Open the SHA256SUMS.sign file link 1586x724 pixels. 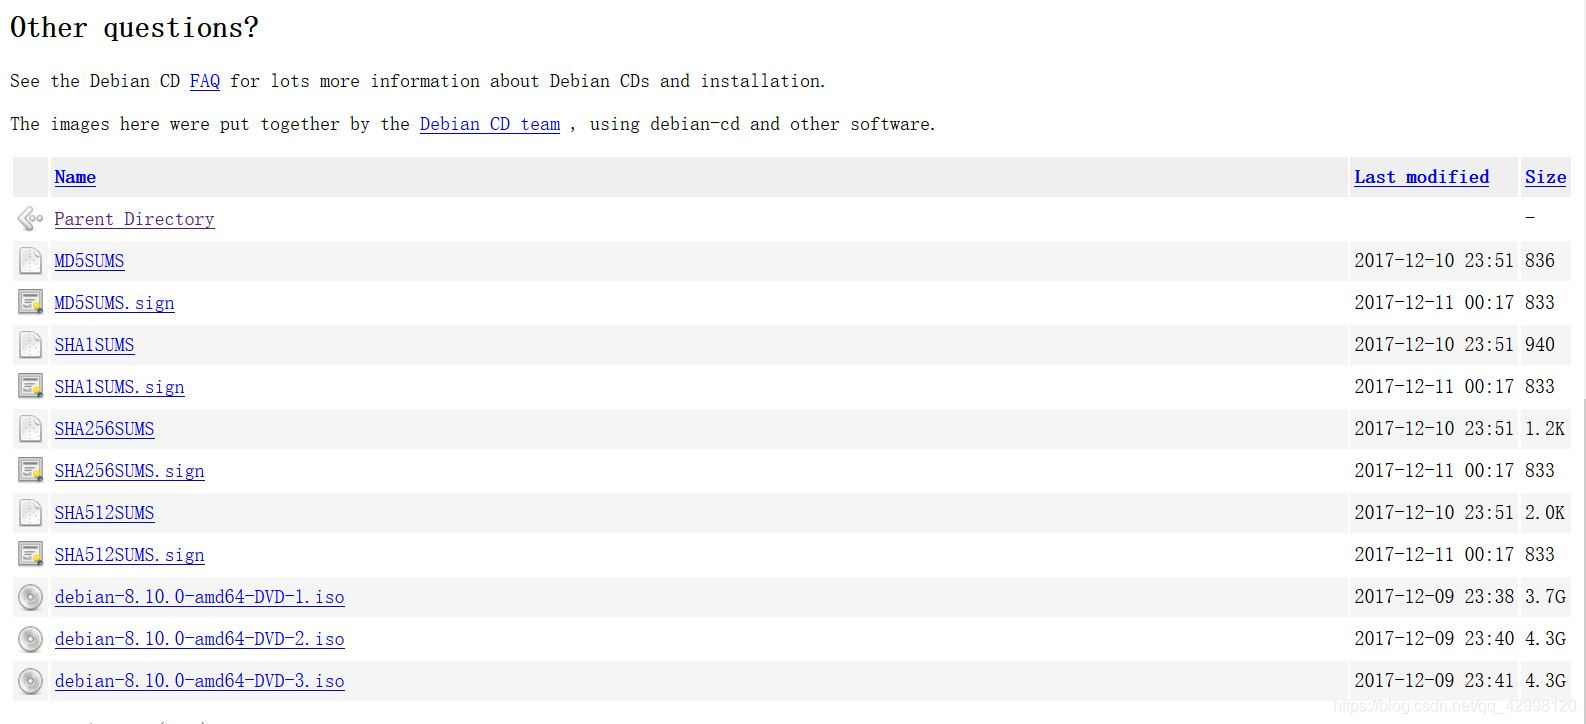pos(129,471)
